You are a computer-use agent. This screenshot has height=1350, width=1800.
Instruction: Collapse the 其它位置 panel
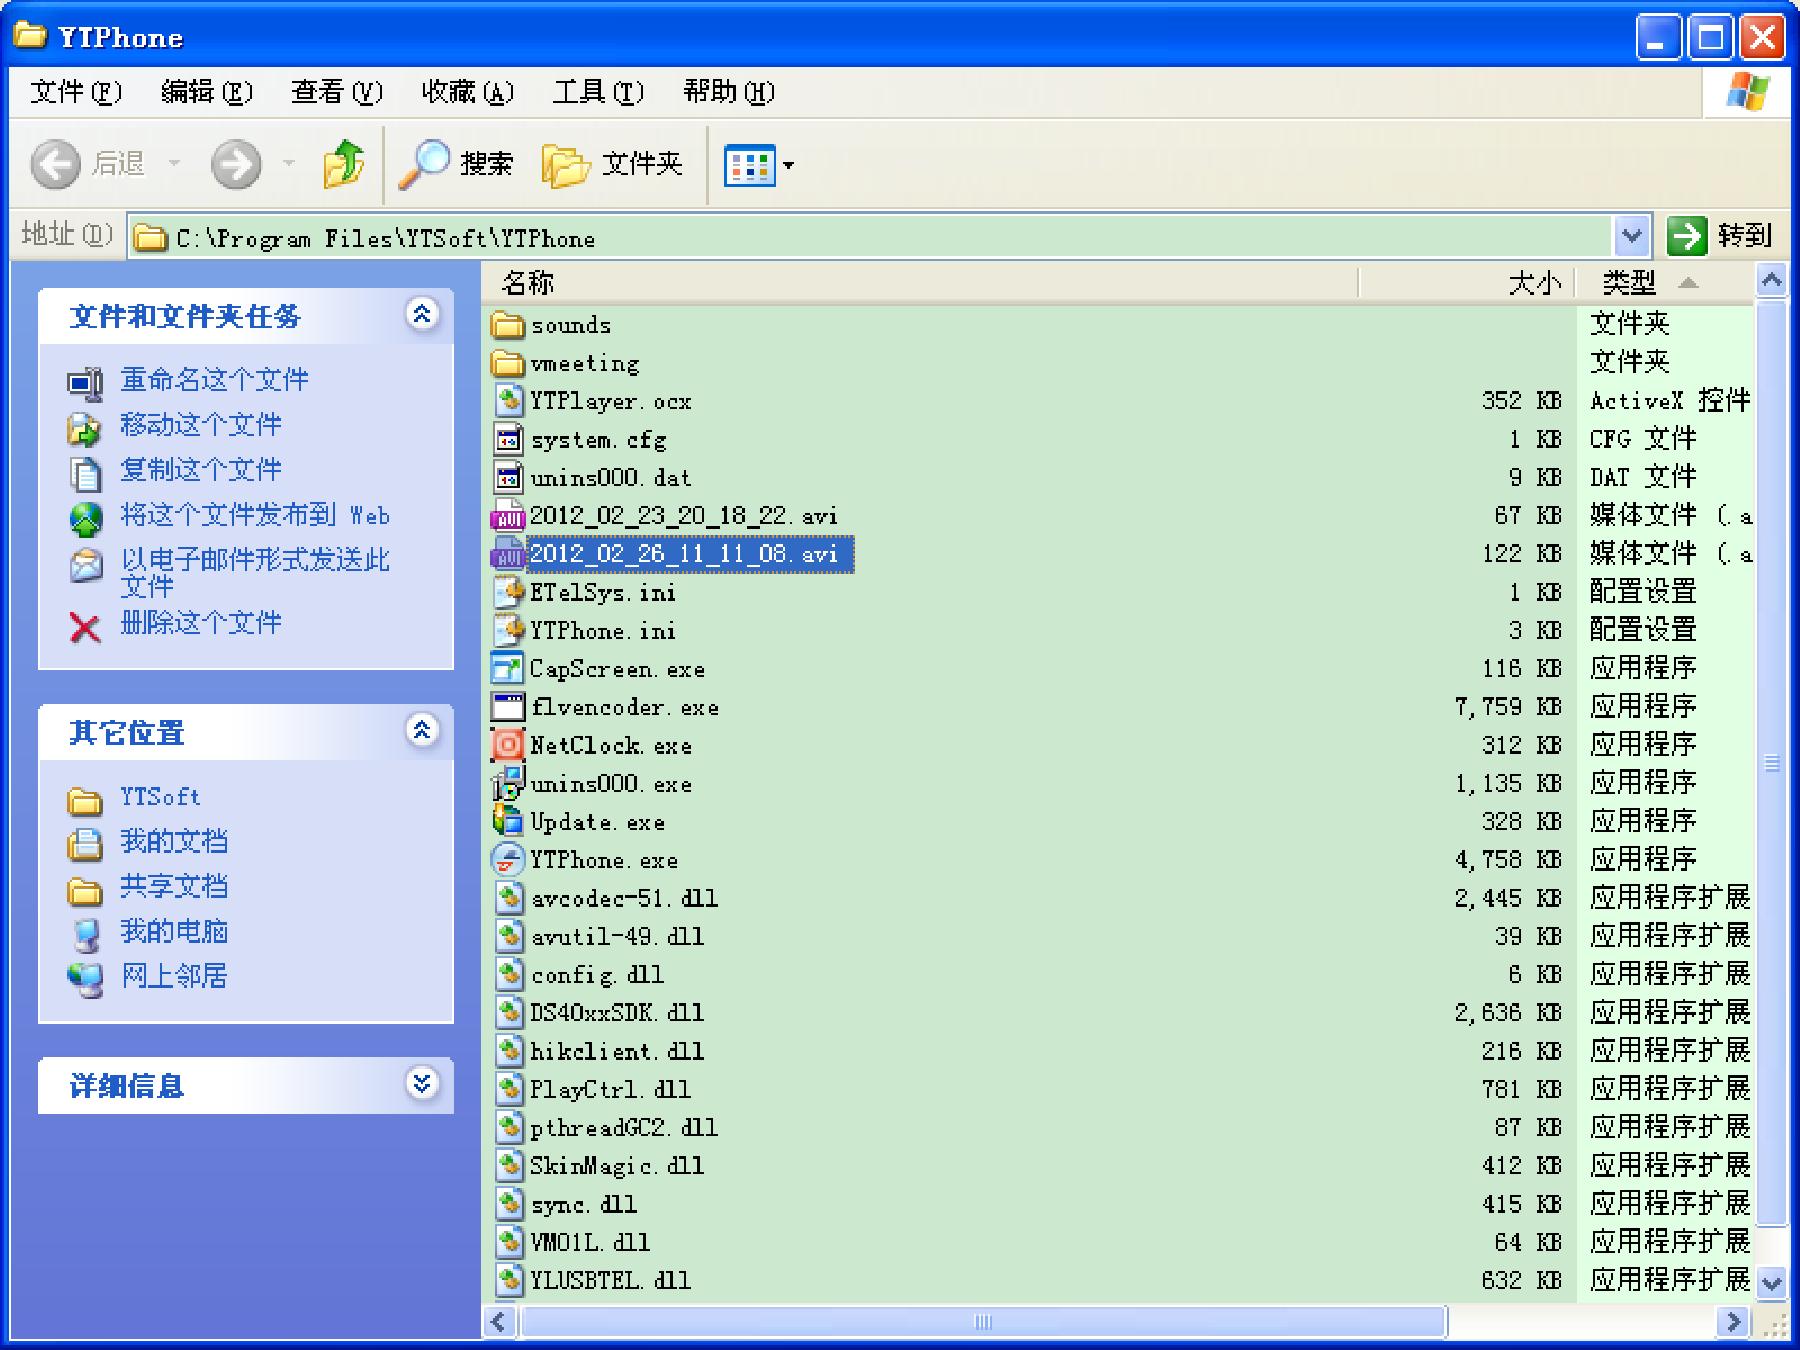422,730
